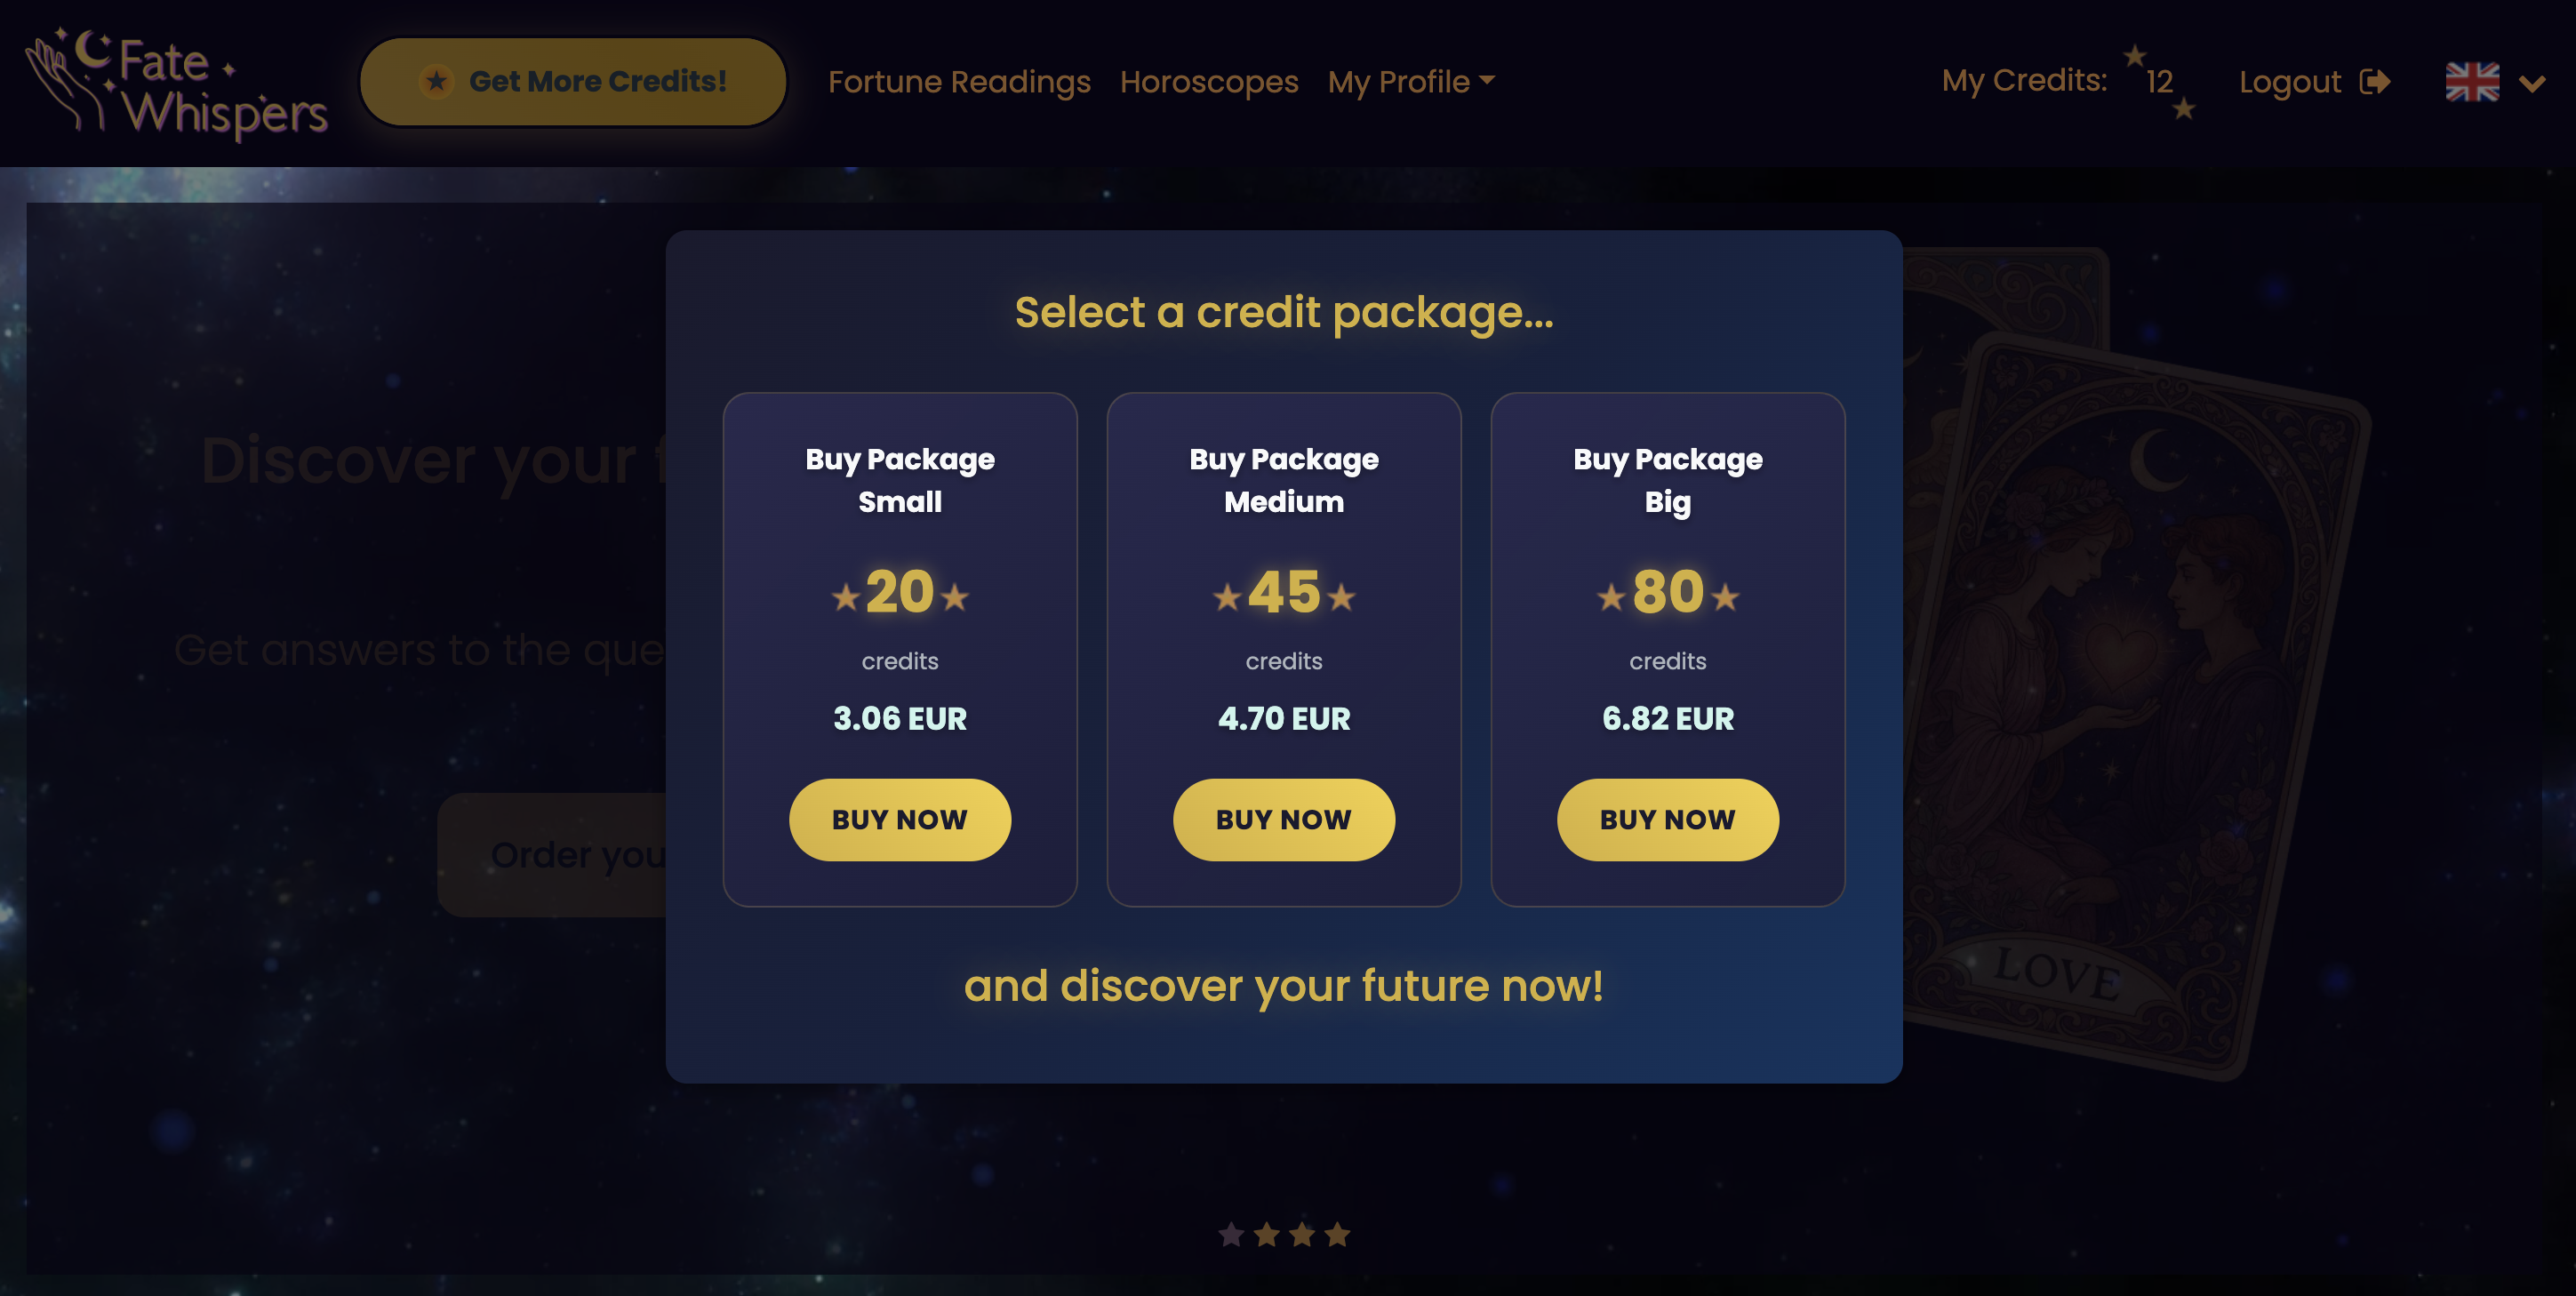Click the star left of 80 credits
Viewport: 2576px width, 1296px height.
[x=1610, y=597]
